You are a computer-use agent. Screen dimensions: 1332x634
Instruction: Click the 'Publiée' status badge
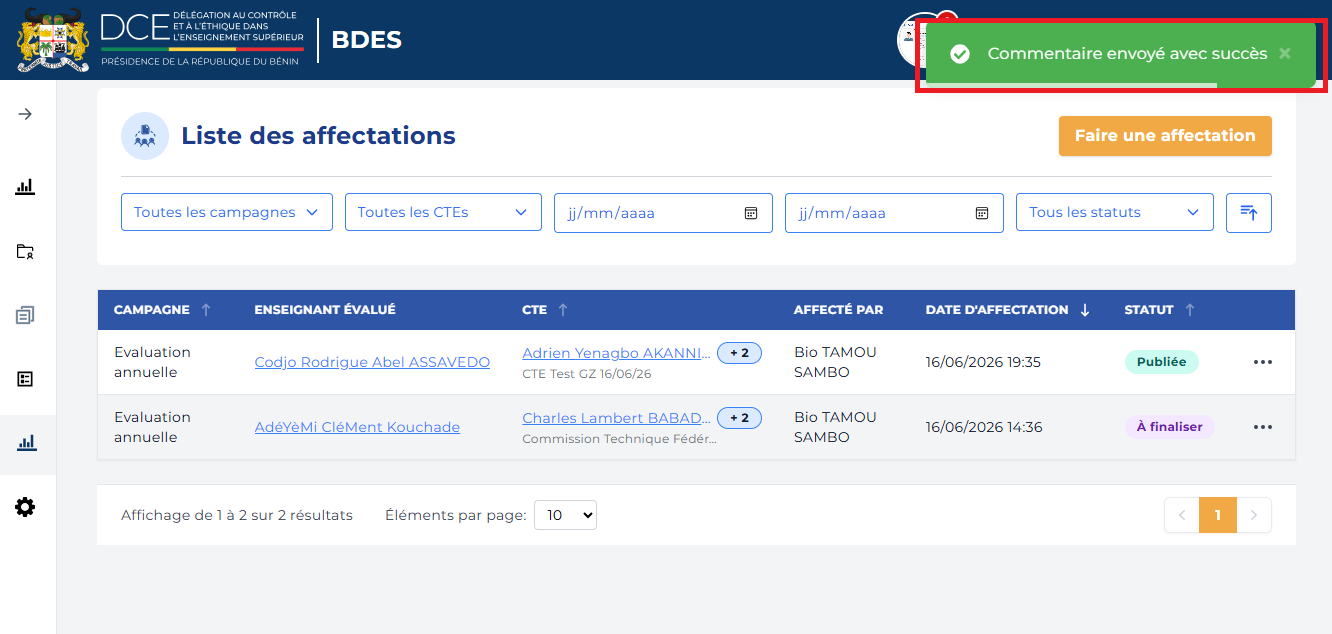tap(1161, 362)
